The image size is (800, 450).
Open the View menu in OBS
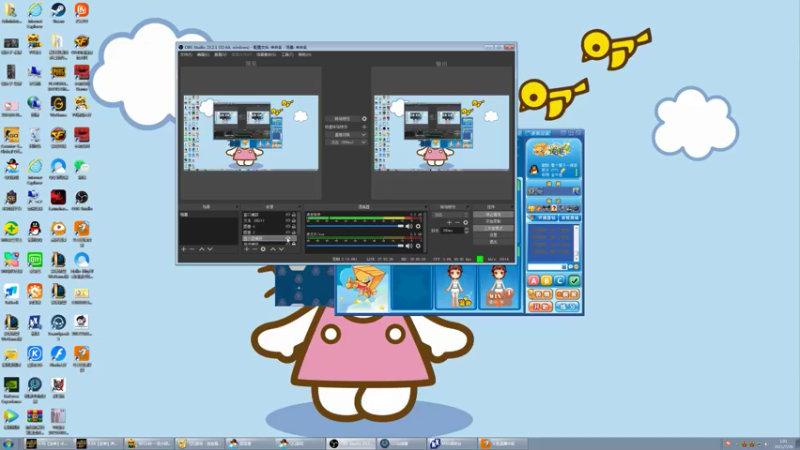[220, 55]
